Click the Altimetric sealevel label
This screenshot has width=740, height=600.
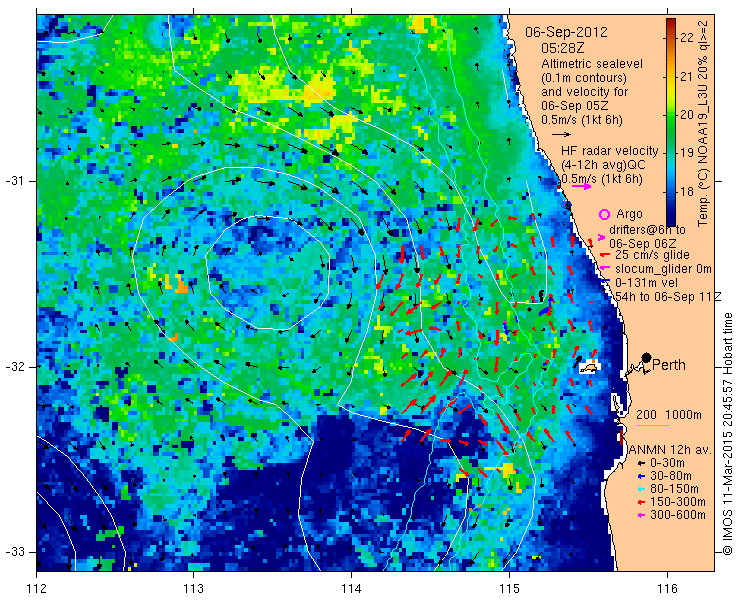click(x=592, y=64)
